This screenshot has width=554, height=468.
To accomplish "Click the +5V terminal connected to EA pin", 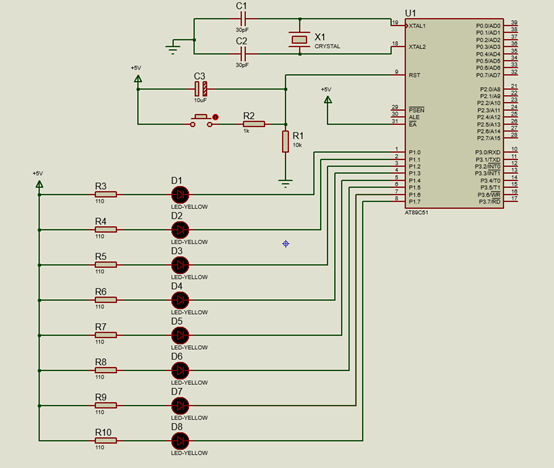I will click(x=328, y=100).
